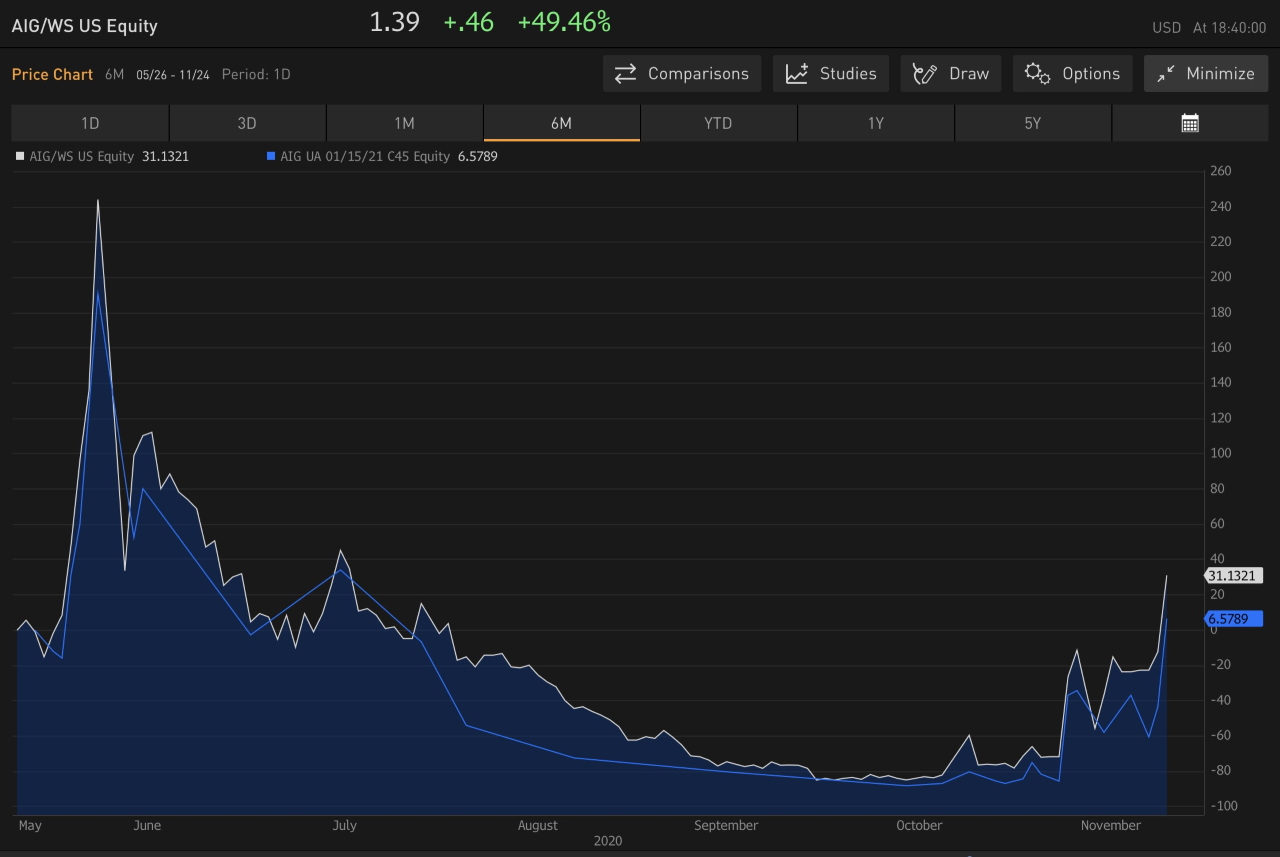Select the 1Y range tab
The width and height of the screenshot is (1280, 857).
pyautogui.click(x=875, y=123)
